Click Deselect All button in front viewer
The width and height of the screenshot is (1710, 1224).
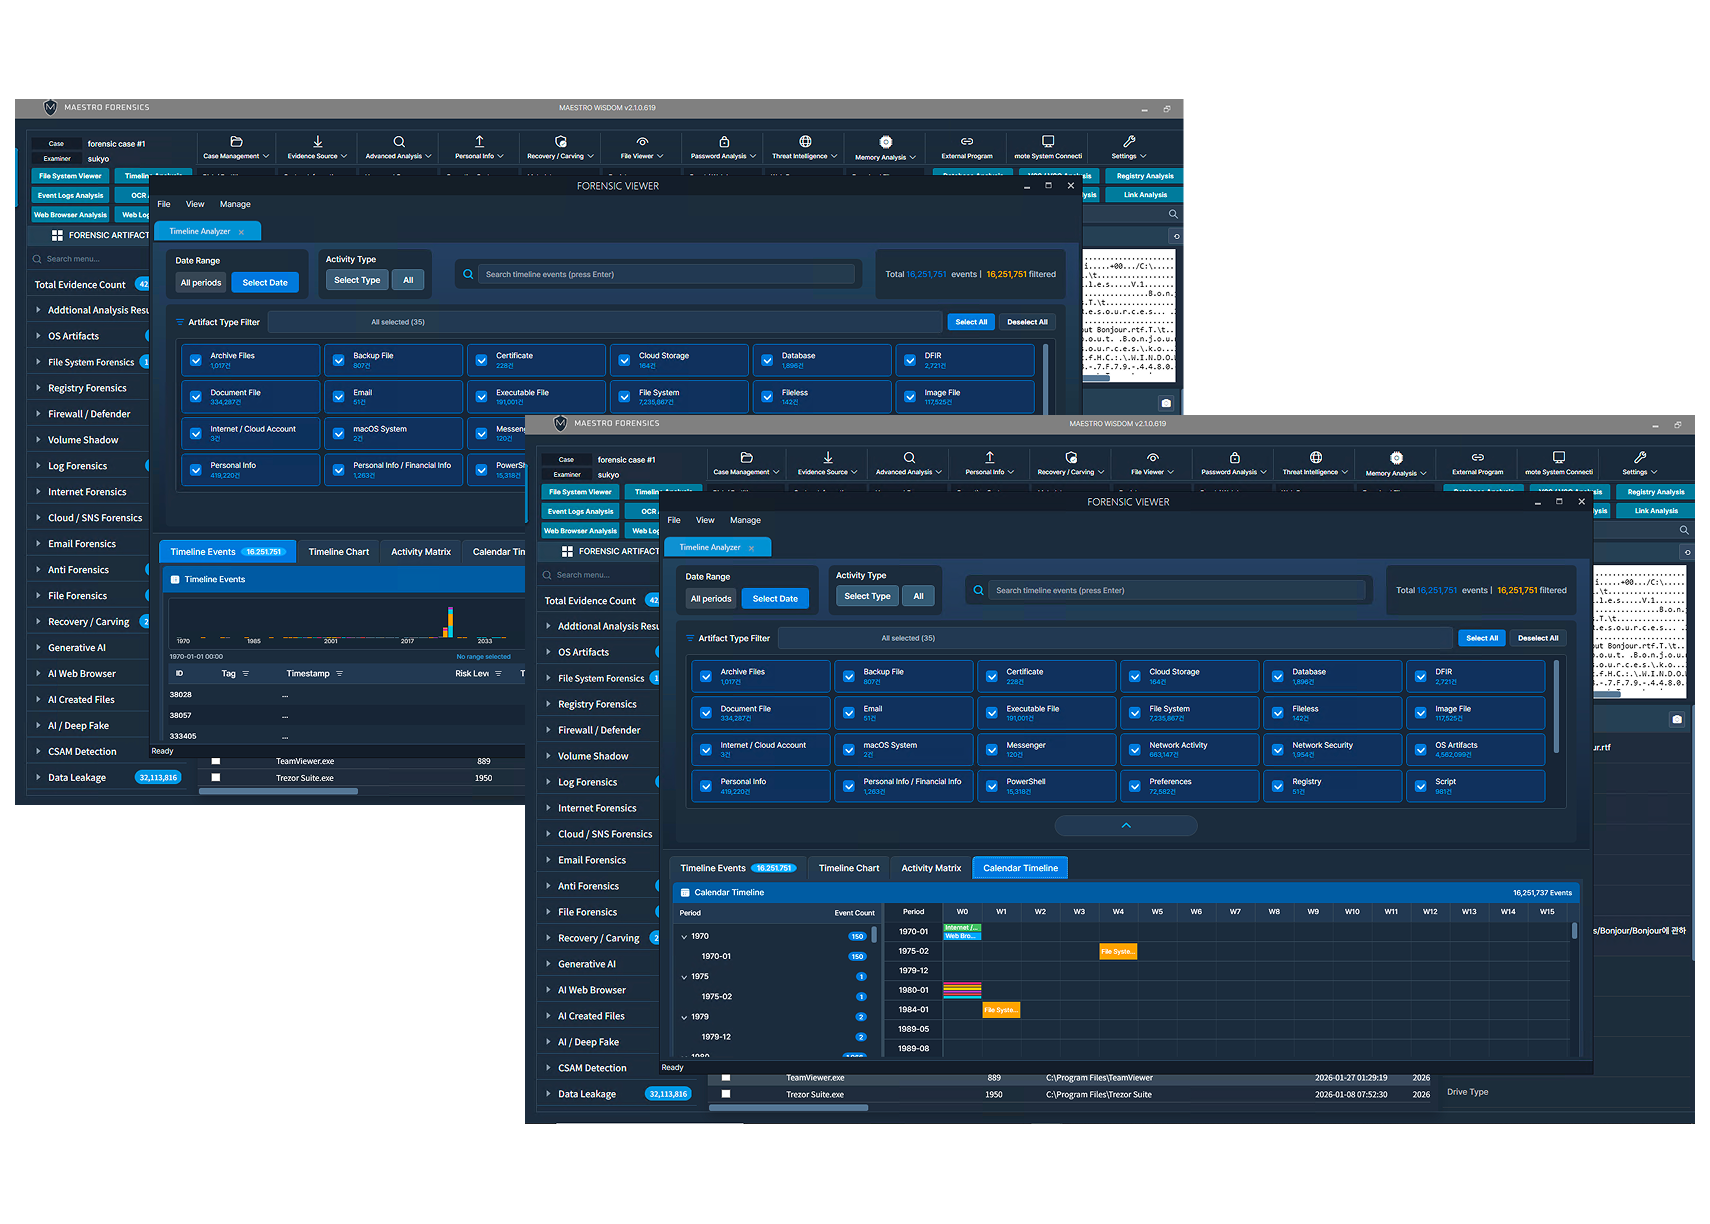point(1538,638)
